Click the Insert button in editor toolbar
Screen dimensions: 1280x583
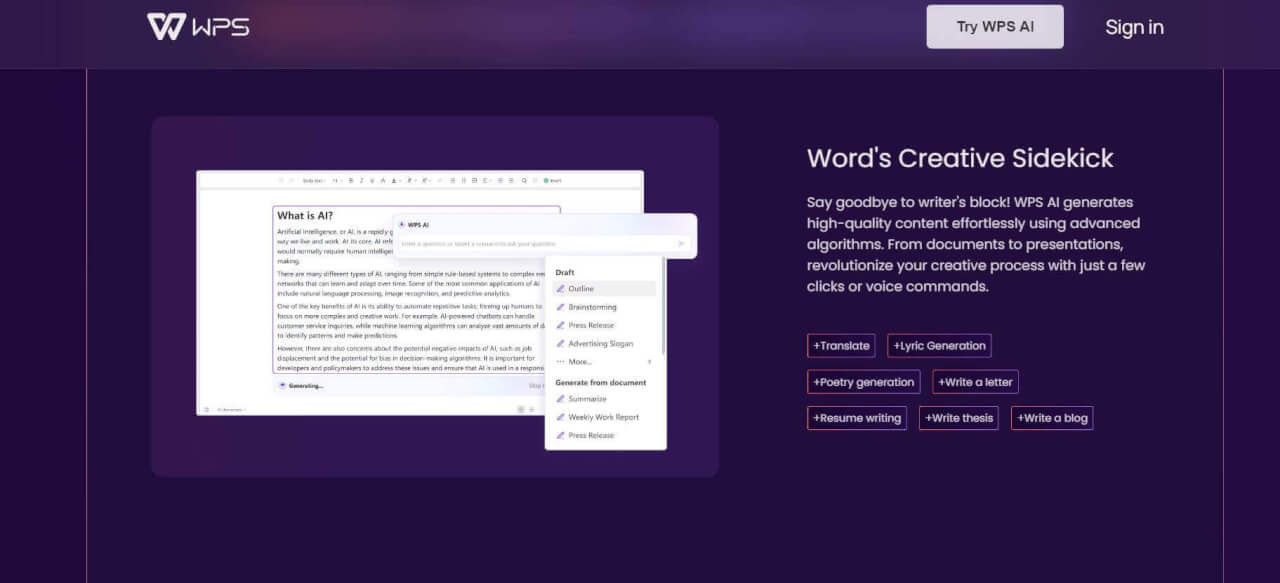(x=552, y=180)
